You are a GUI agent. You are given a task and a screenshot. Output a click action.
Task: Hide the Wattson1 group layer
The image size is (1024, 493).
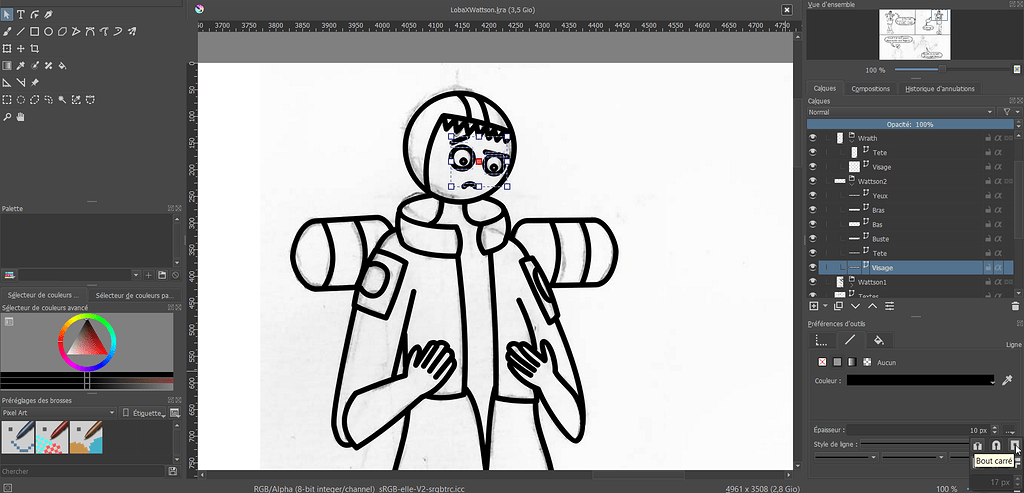(x=812, y=282)
